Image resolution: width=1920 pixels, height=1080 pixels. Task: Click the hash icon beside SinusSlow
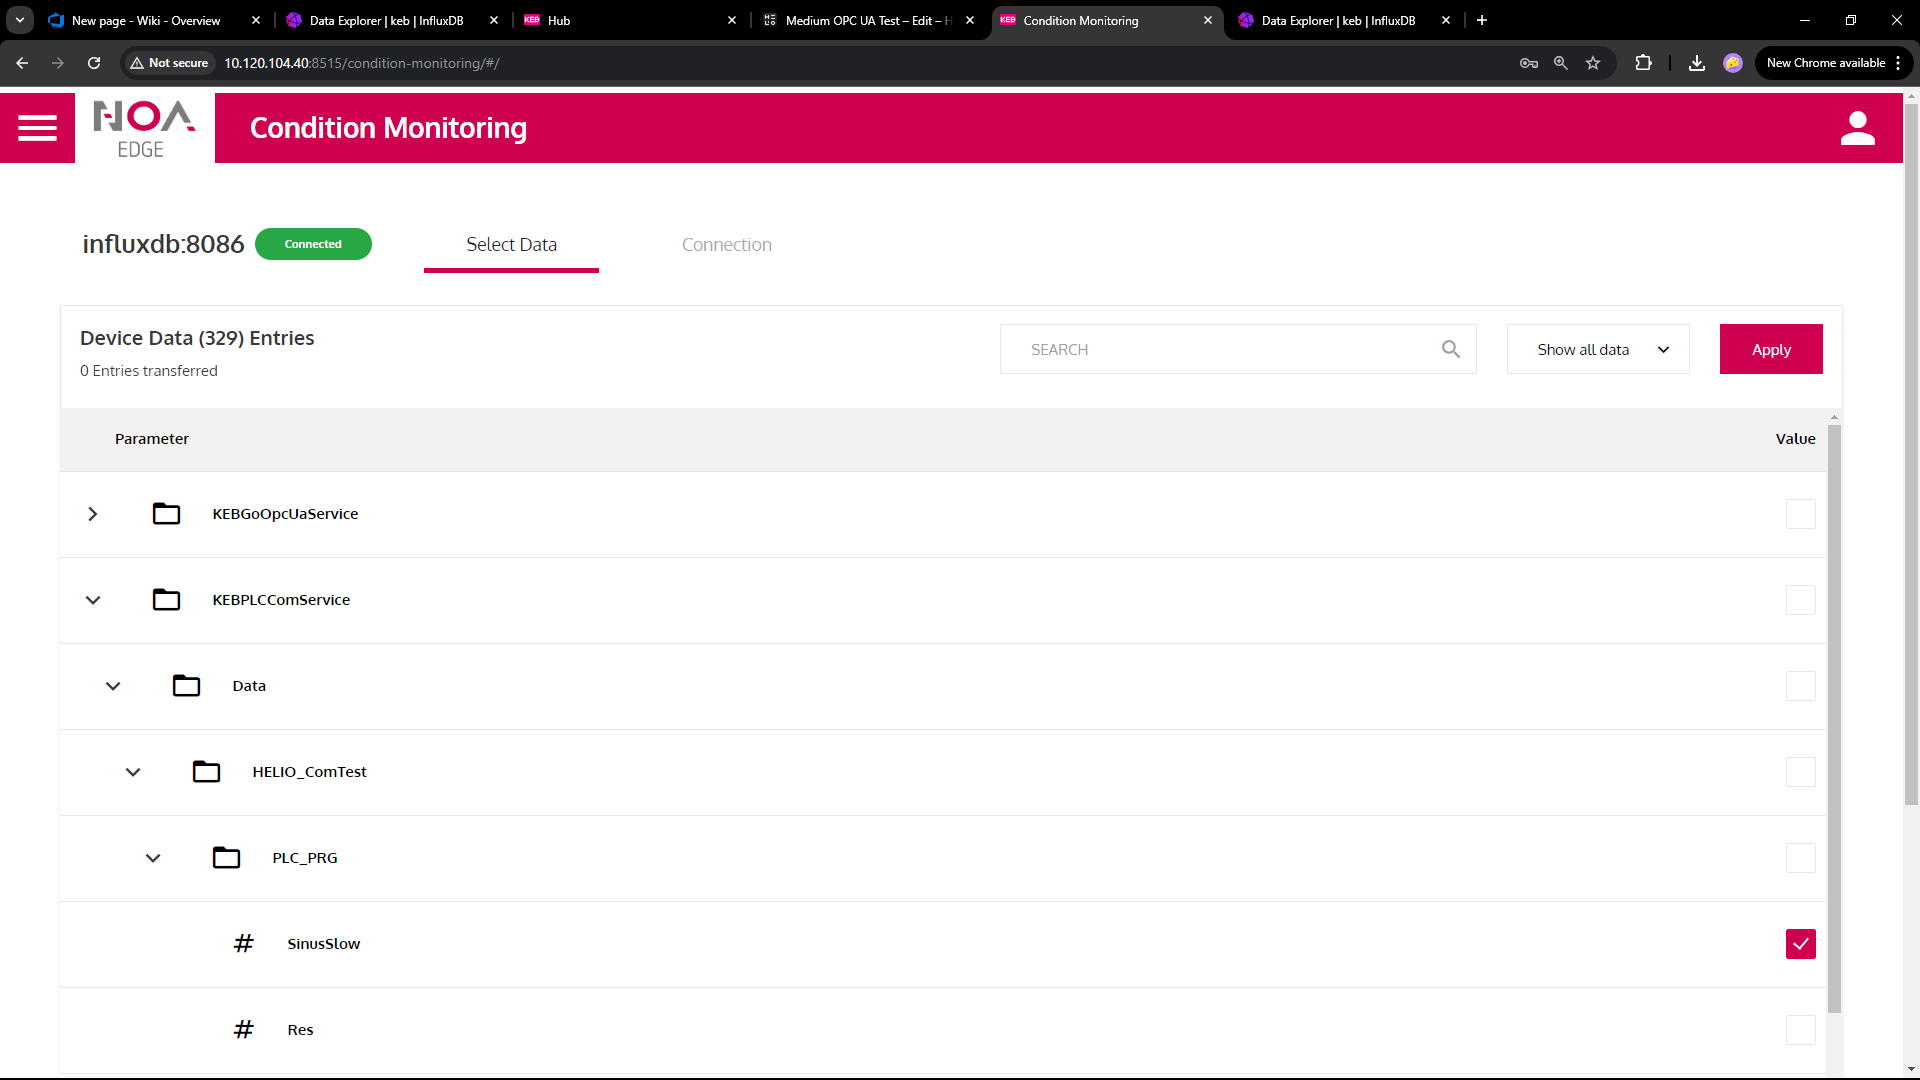coord(243,944)
